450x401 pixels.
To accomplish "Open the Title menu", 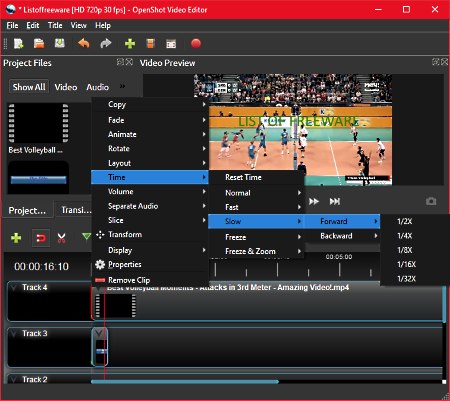I will click(55, 25).
